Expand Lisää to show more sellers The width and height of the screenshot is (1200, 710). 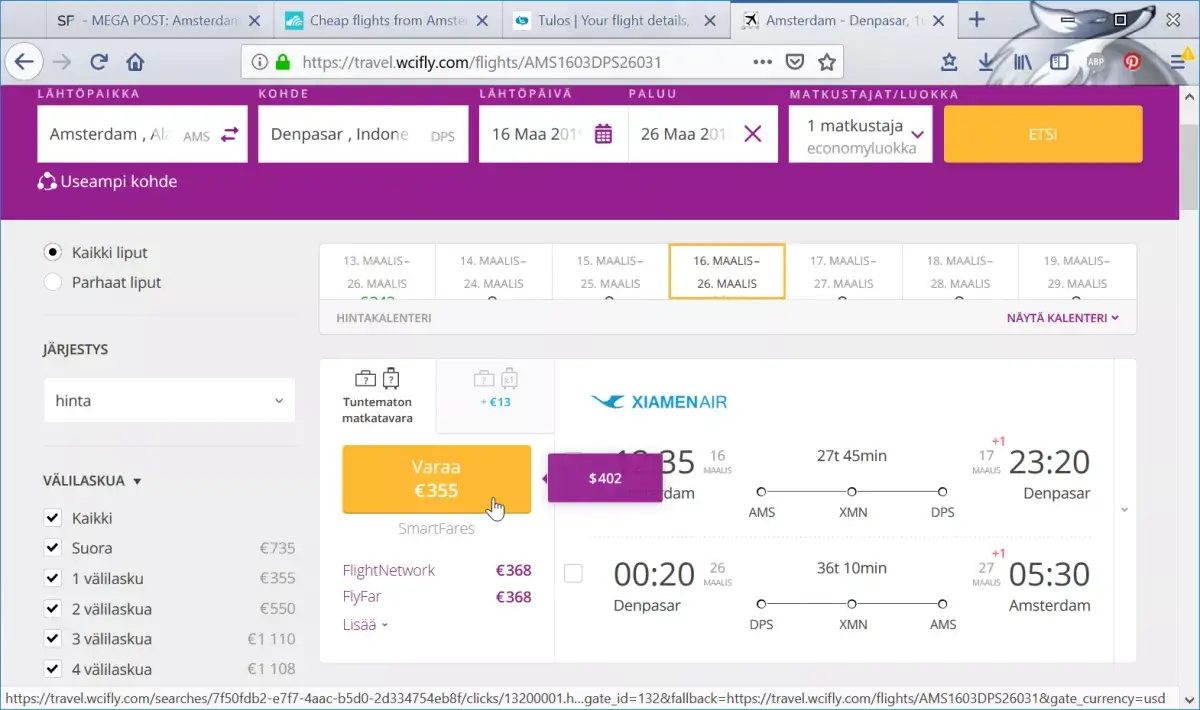(x=365, y=624)
